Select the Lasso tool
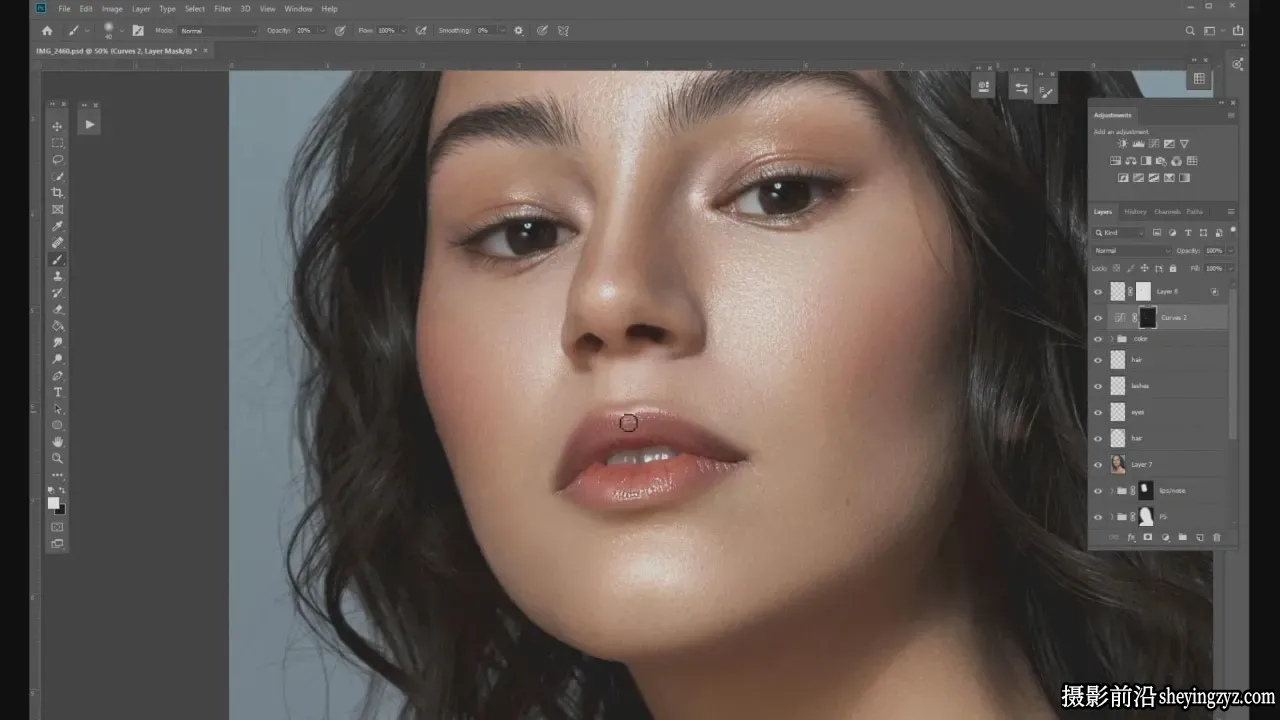The height and width of the screenshot is (720, 1280). click(57, 159)
